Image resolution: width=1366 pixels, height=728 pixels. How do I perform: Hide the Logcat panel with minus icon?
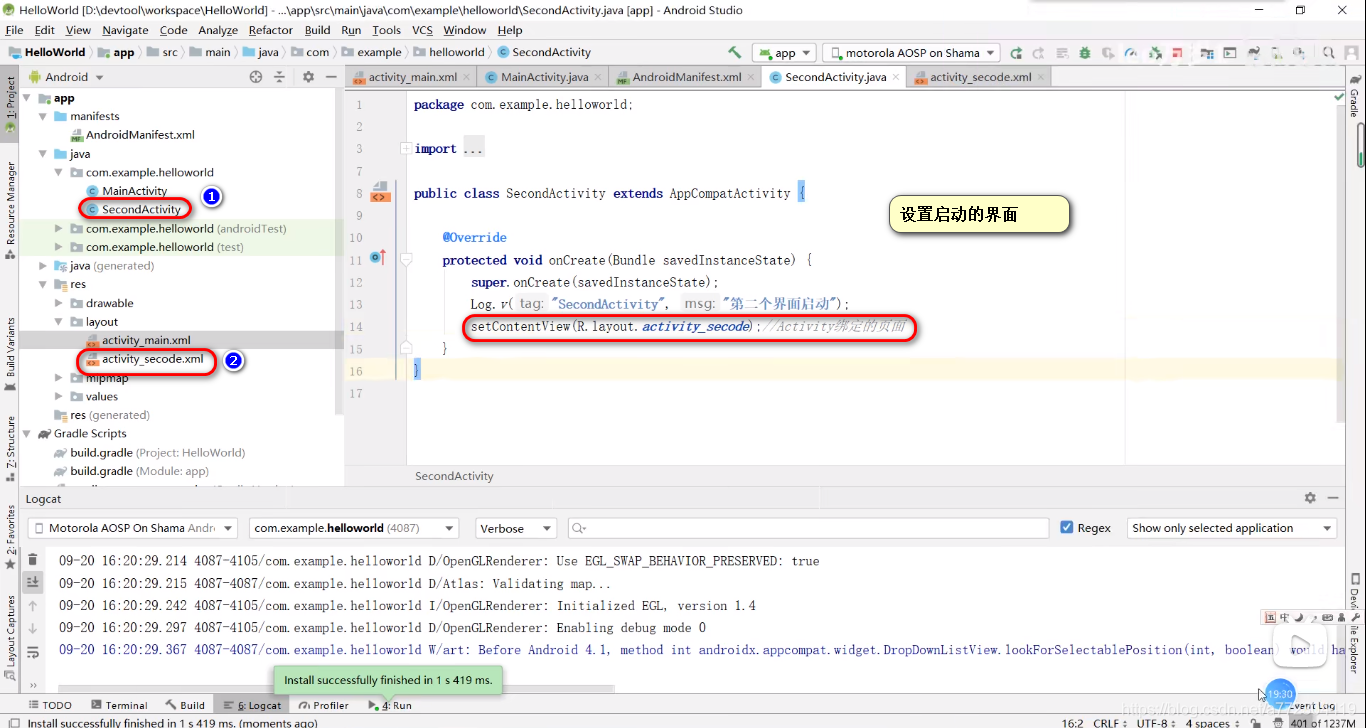[1333, 498]
